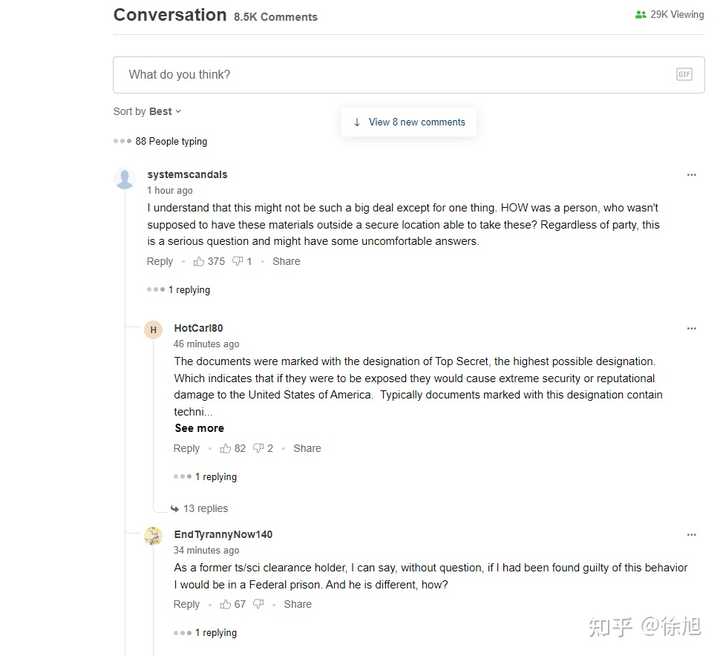Click View 8 new comments button
Screen dimensions: 720x656
[409, 122]
